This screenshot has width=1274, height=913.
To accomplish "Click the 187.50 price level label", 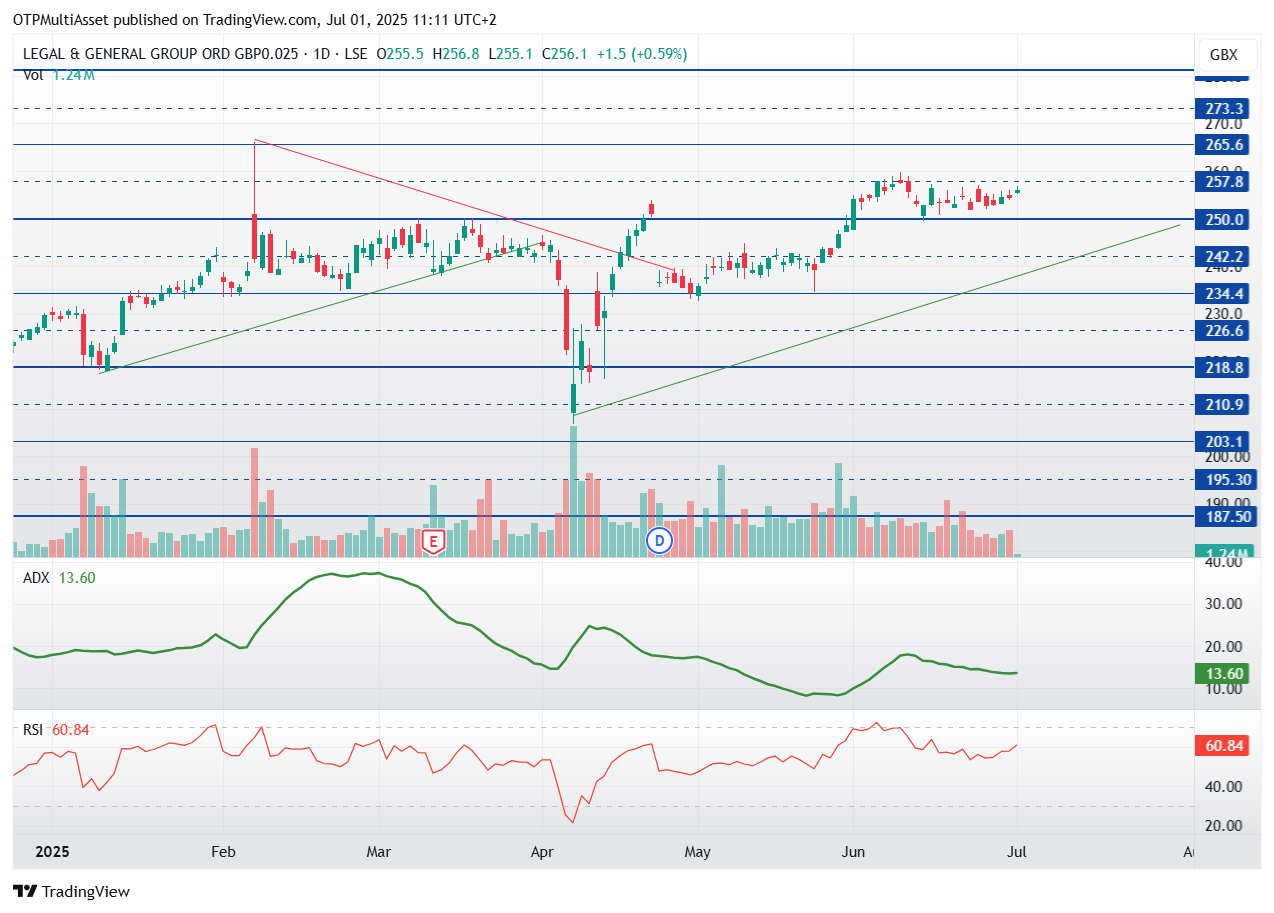I will tap(1224, 516).
